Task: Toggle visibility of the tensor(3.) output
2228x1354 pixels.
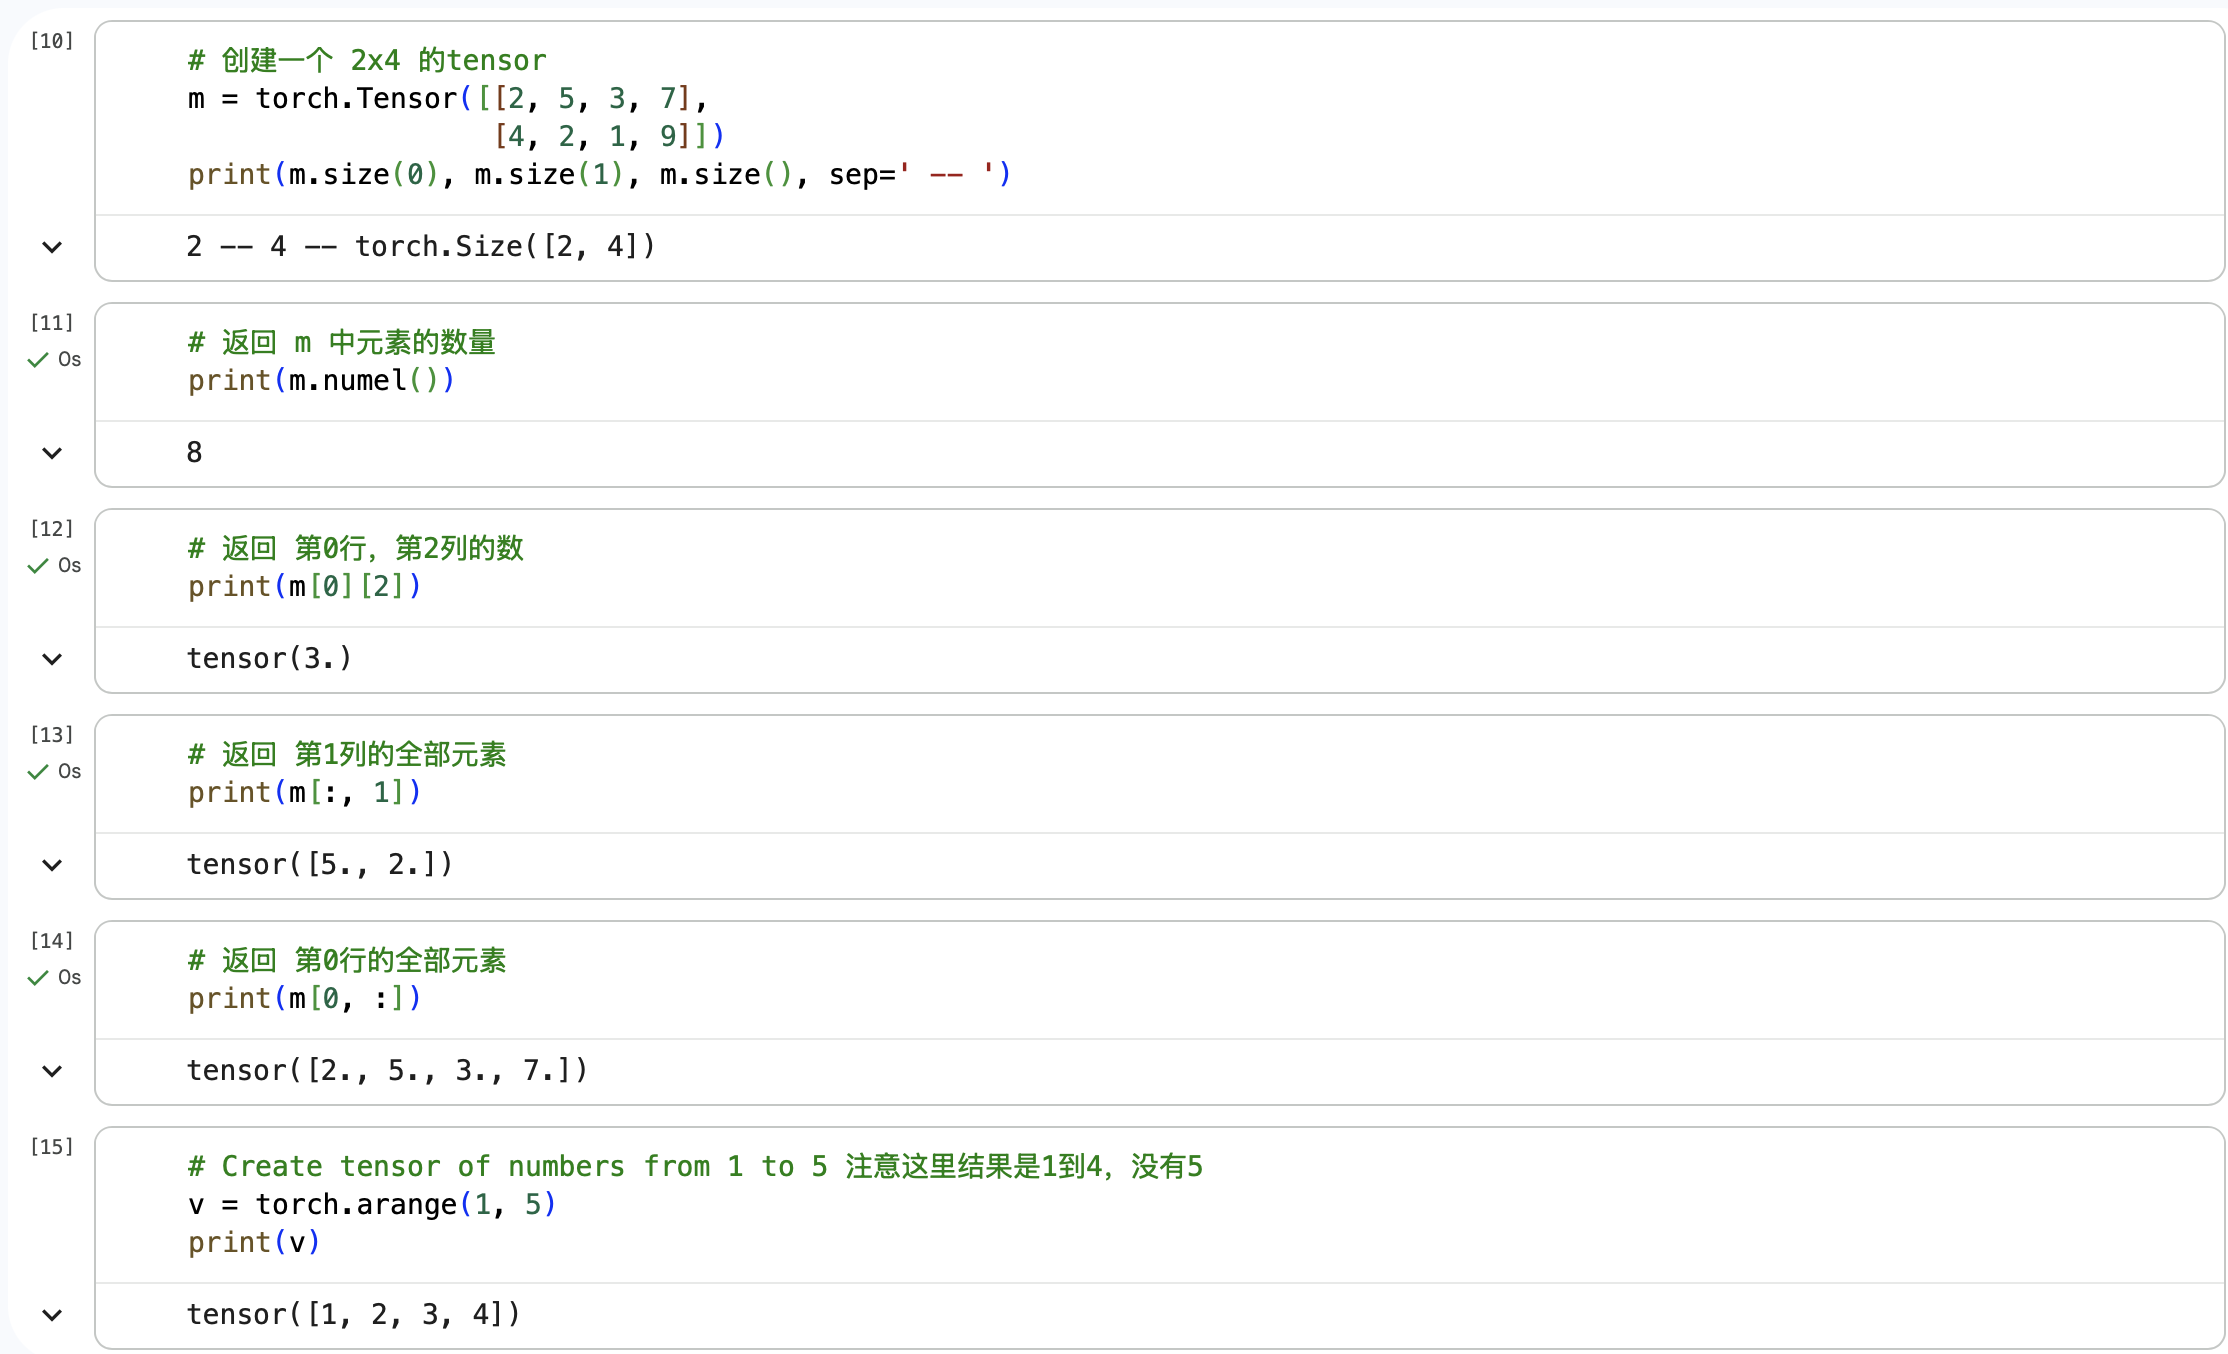Action: [x=51, y=659]
